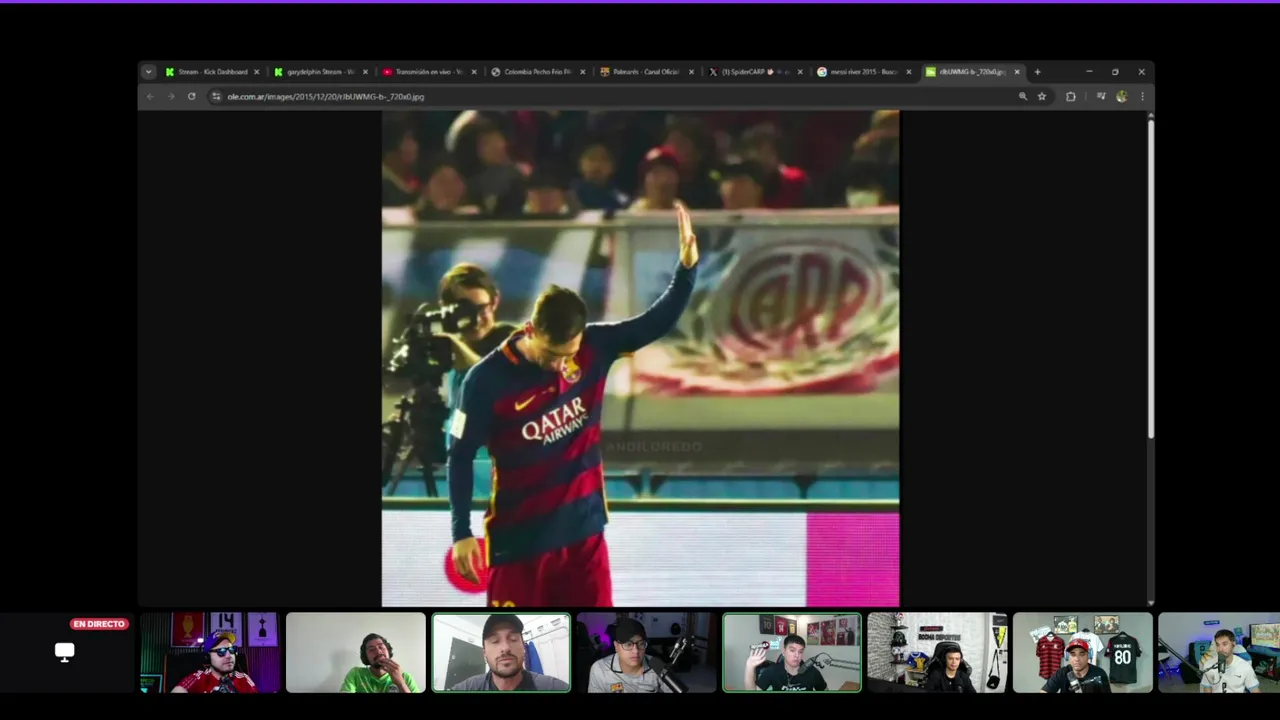Switch to the SpiderCARP X tab
Viewport: 1280px width, 720px height.
[x=755, y=72]
